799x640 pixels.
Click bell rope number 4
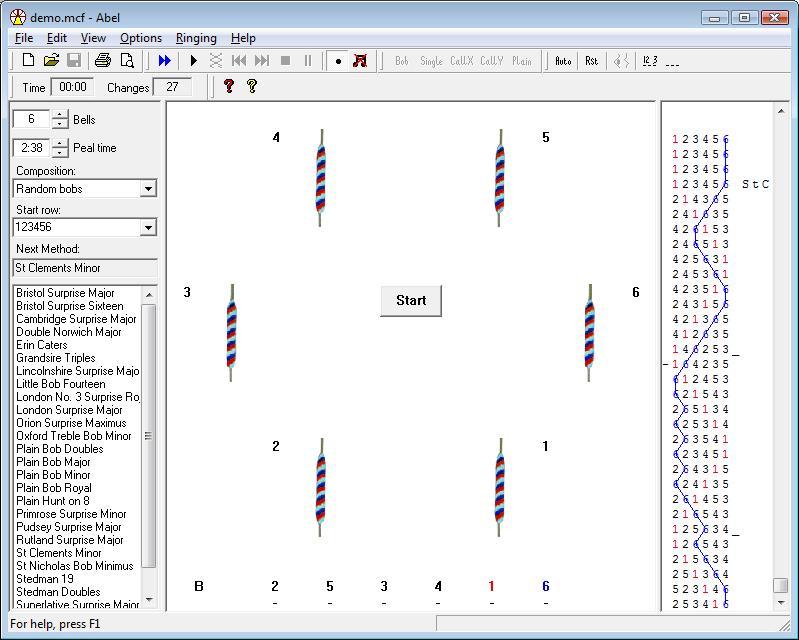[x=321, y=178]
